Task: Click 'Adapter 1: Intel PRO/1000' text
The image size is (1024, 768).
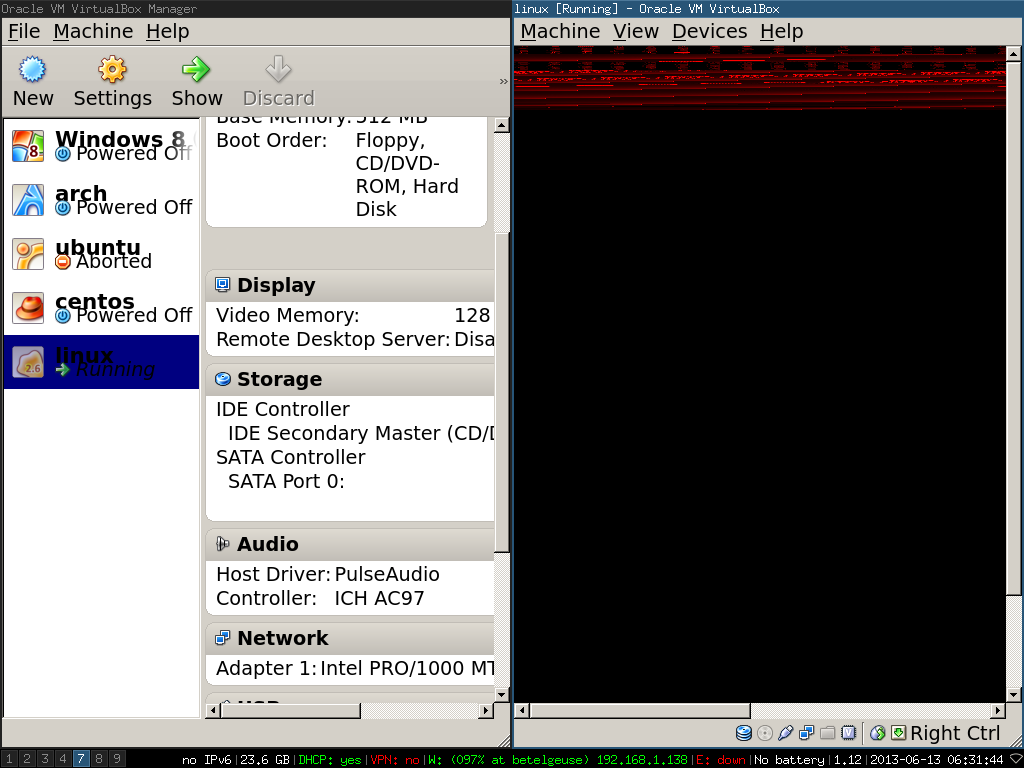Action: [x=355, y=668]
